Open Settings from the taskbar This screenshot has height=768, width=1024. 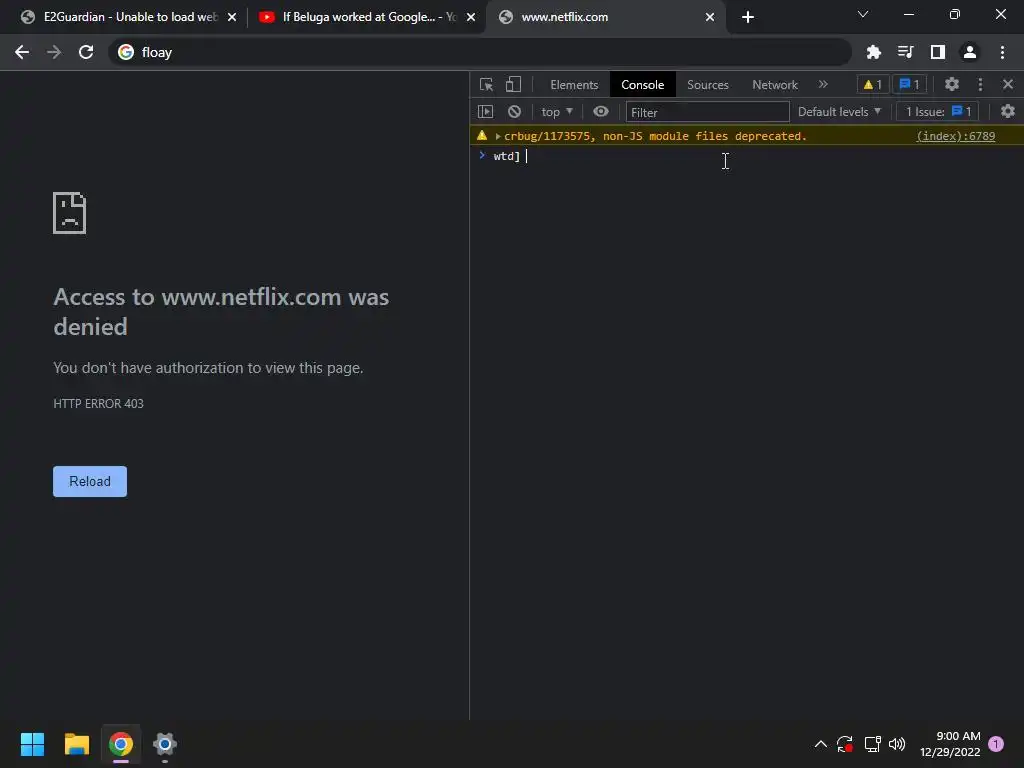[x=165, y=744]
